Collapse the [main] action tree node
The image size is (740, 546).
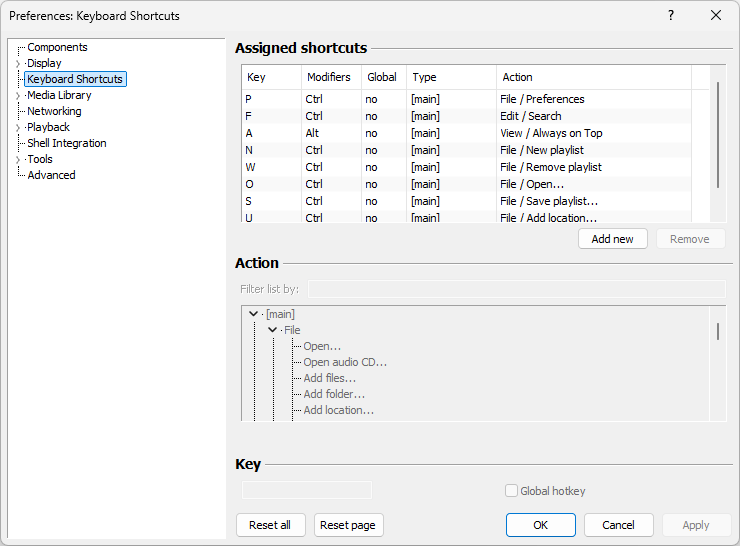[x=254, y=314]
